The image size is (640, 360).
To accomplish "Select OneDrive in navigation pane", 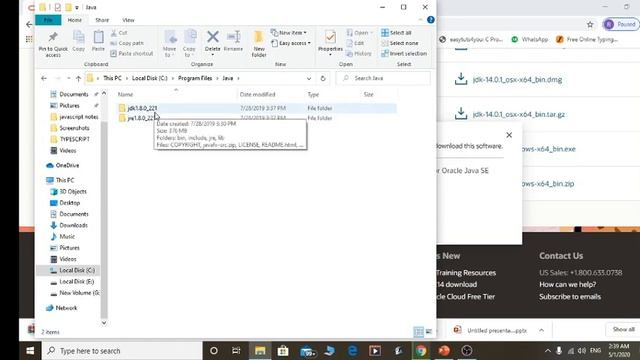I will (67, 165).
